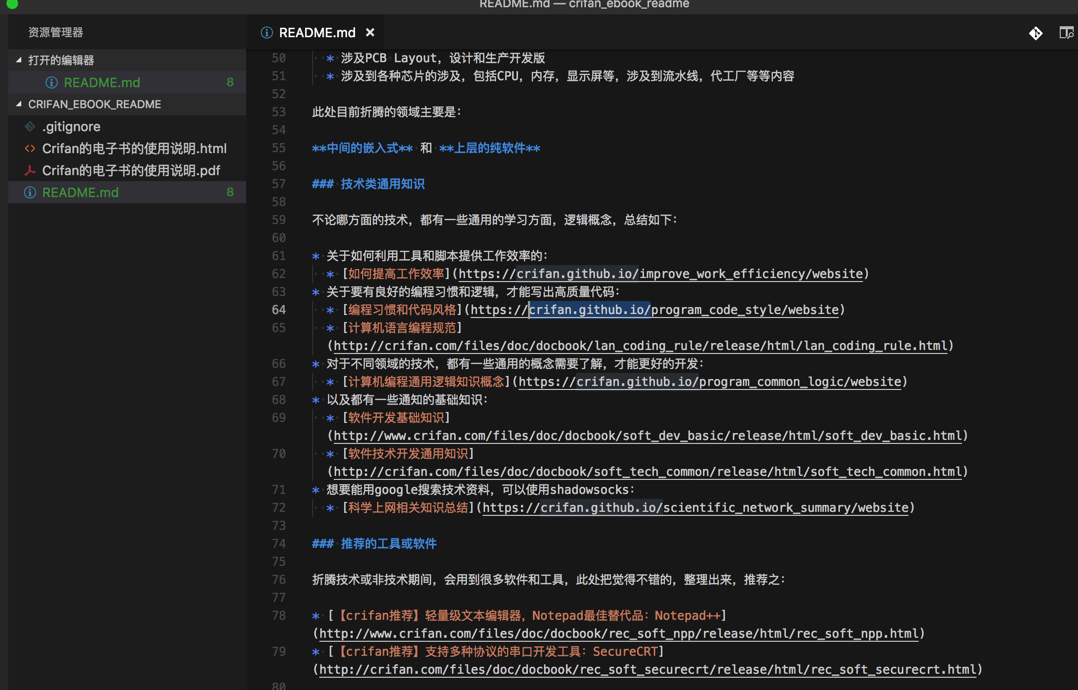Click line number 64 in the gutter
Viewport: 1078px width, 690px height.
click(278, 310)
